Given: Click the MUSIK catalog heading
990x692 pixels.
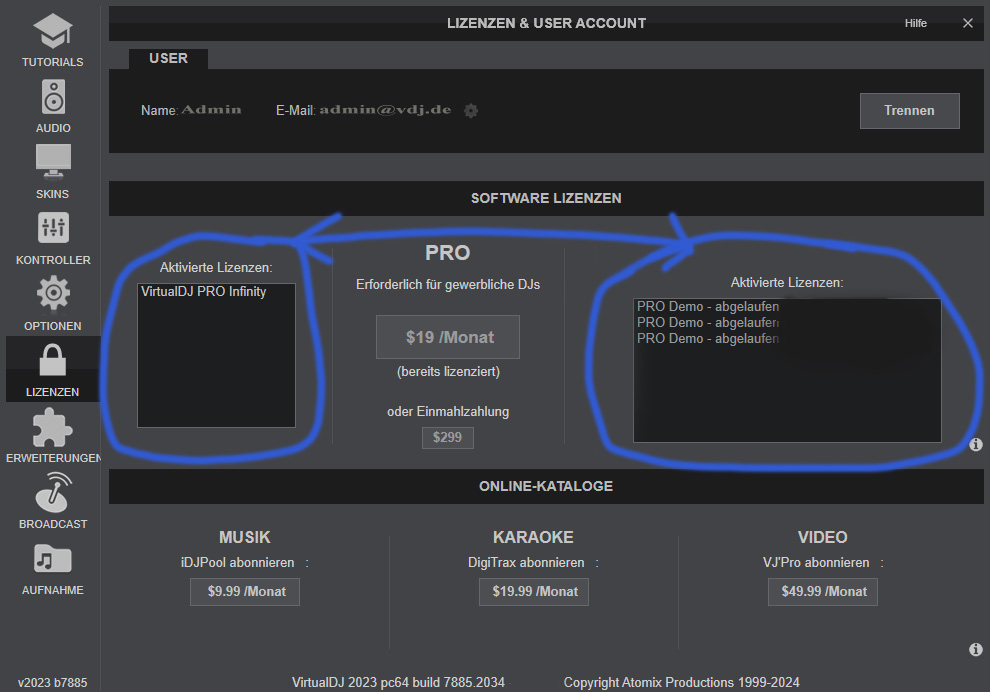Looking at the screenshot, I should pos(244,537).
